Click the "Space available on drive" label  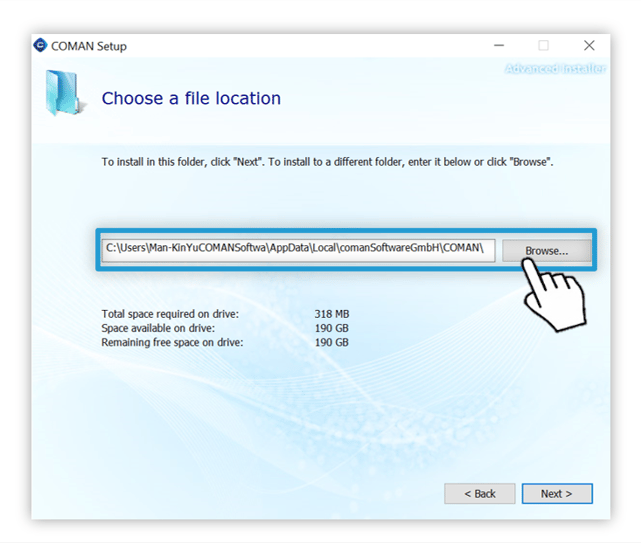158,328
